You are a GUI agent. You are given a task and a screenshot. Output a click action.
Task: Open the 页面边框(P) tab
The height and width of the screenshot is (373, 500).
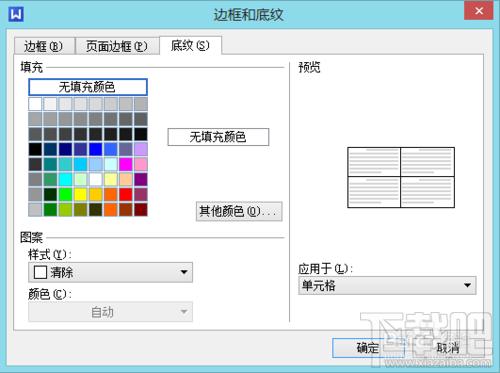point(117,46)
